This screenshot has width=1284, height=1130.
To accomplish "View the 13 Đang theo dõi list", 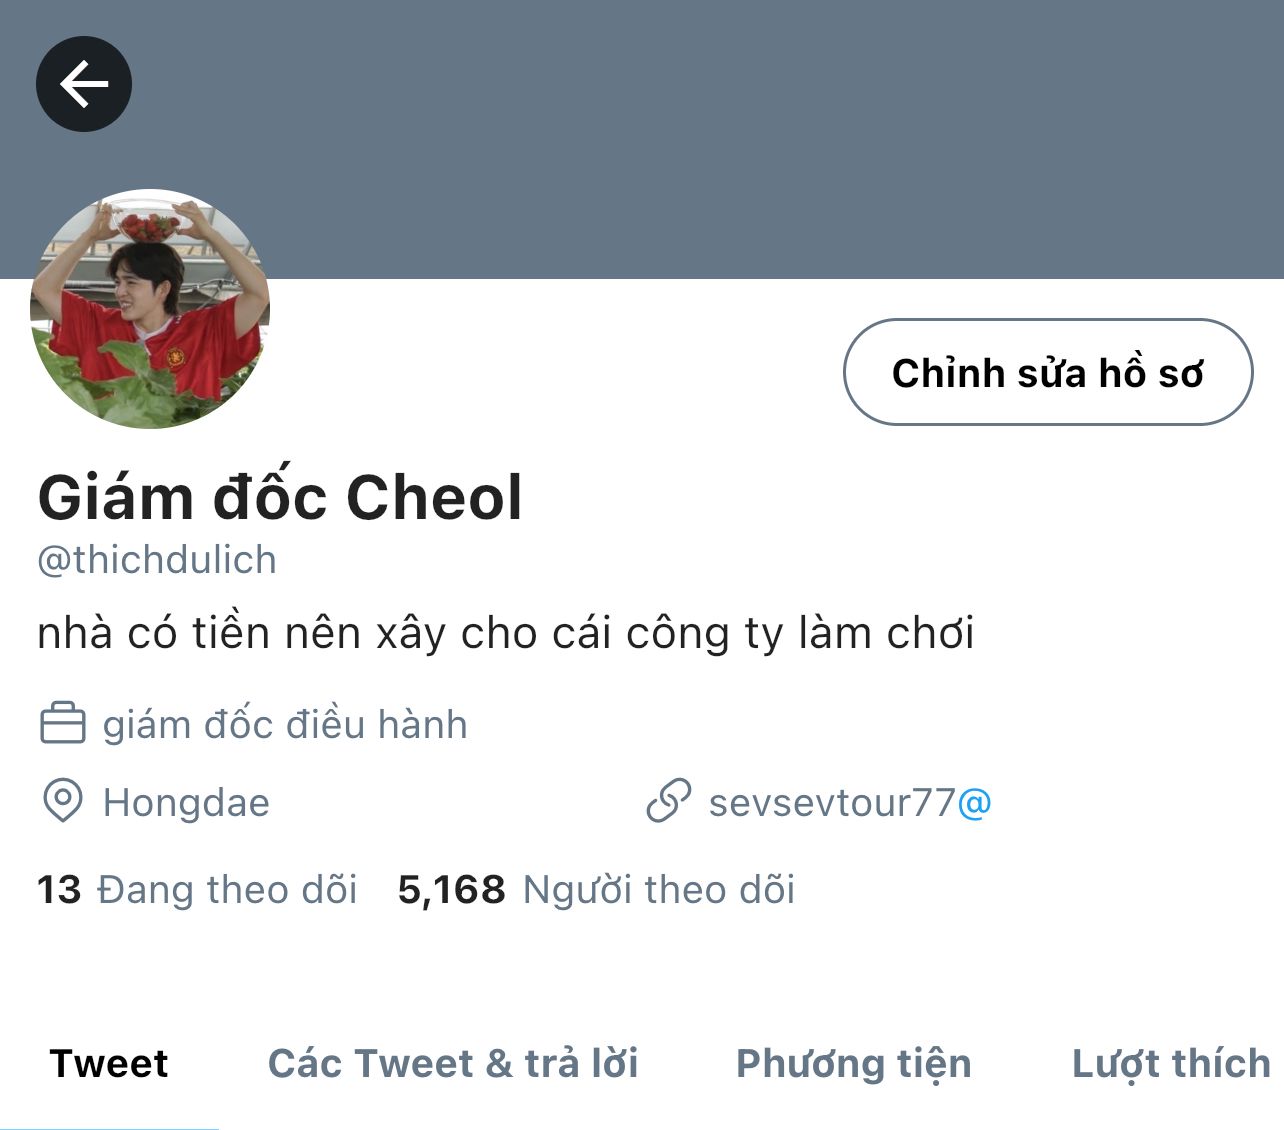I will click(x=197, y=889).
